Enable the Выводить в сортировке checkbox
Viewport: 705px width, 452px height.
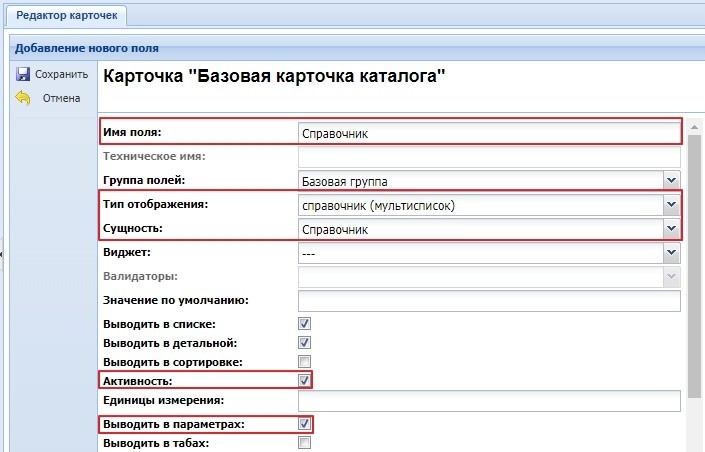[305, 362]
